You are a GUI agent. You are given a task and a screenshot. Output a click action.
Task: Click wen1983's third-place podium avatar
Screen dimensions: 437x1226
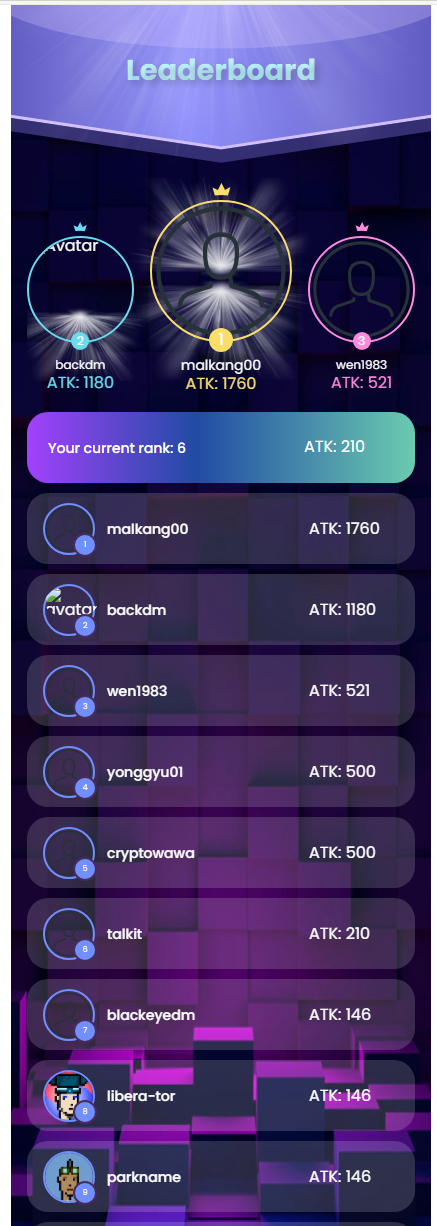click(361, 288)
